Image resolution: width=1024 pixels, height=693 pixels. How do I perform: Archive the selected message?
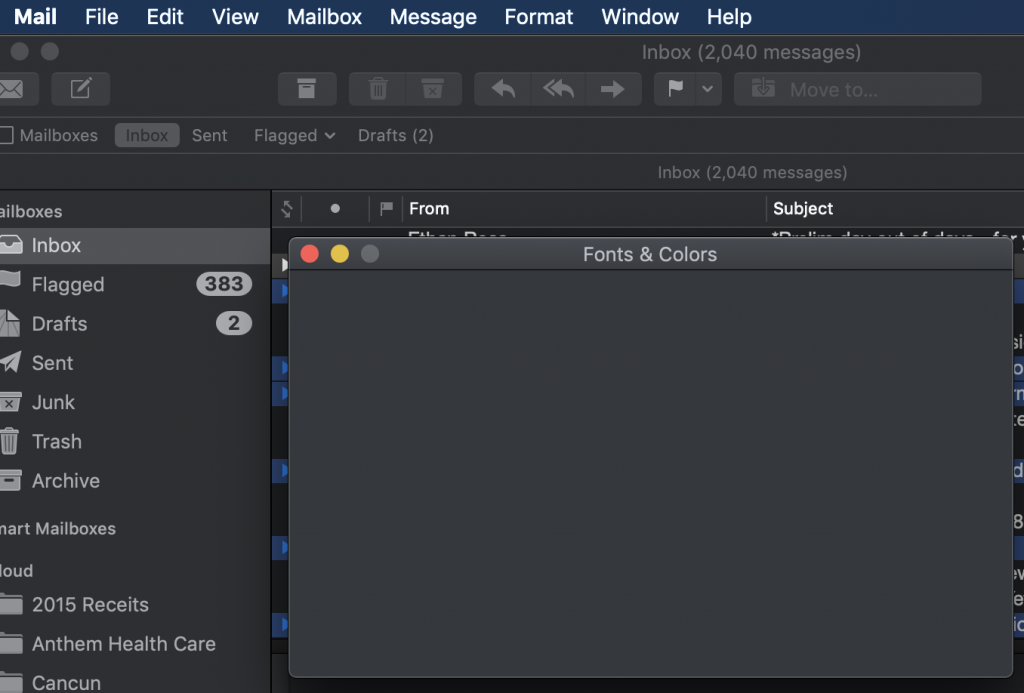pyautogui.click(x=307, y=89)
